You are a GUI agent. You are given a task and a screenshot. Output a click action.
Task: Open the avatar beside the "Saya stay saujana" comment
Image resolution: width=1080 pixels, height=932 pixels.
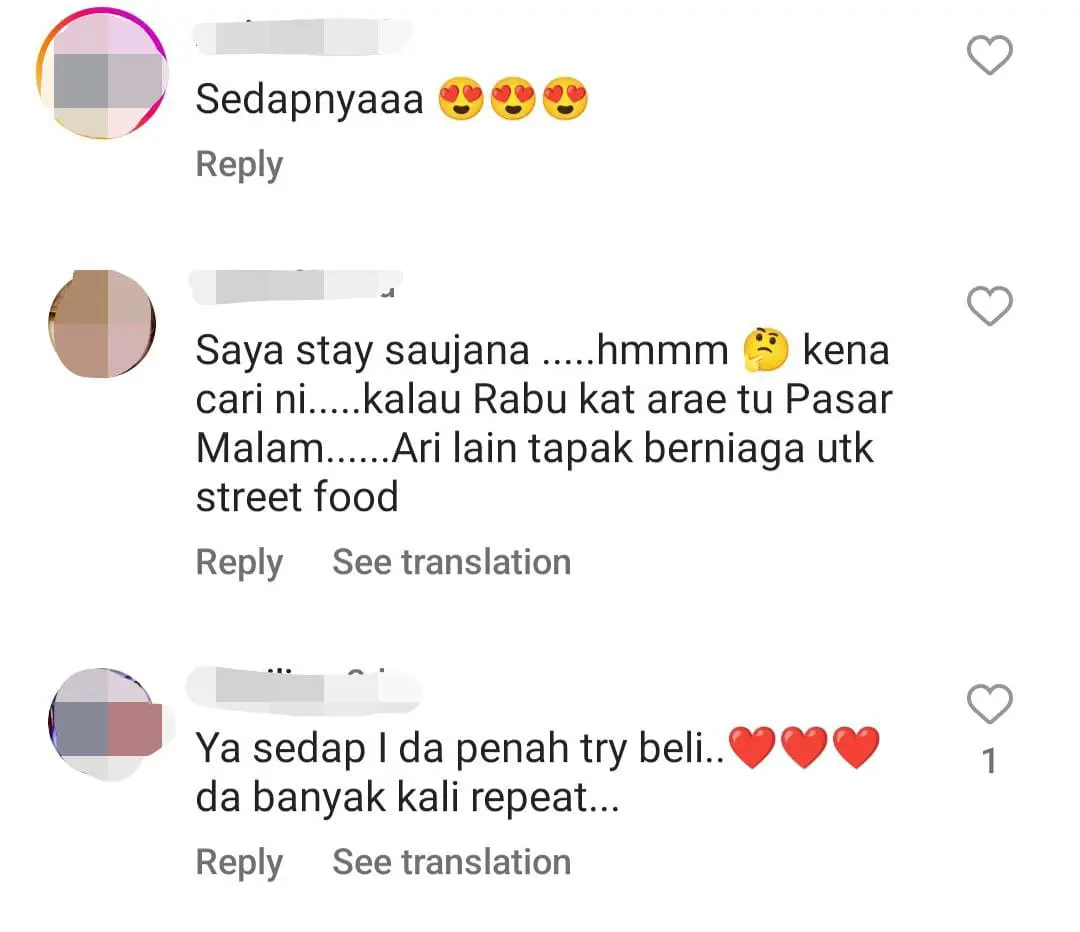click(x=102, y=323)
